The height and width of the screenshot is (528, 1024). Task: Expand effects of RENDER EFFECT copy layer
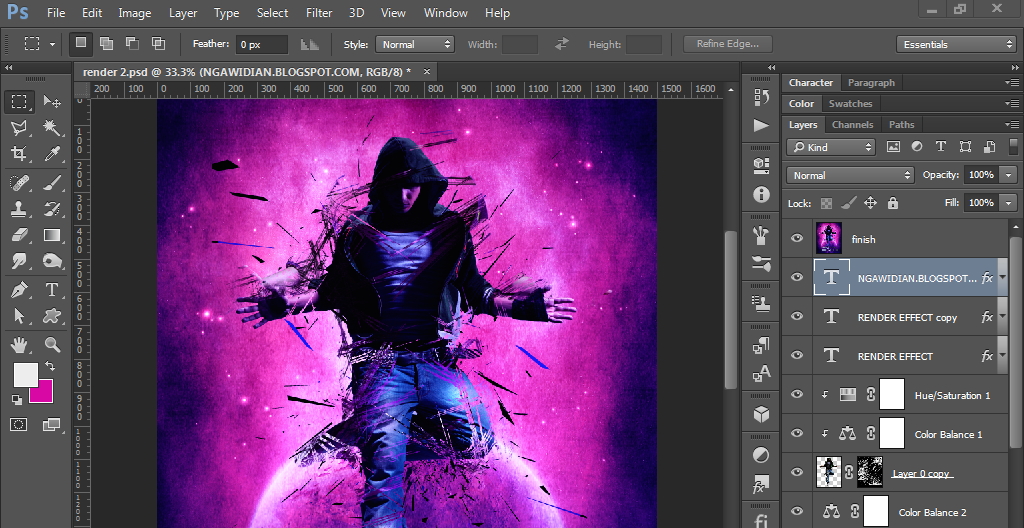[x=1002, y=317]
